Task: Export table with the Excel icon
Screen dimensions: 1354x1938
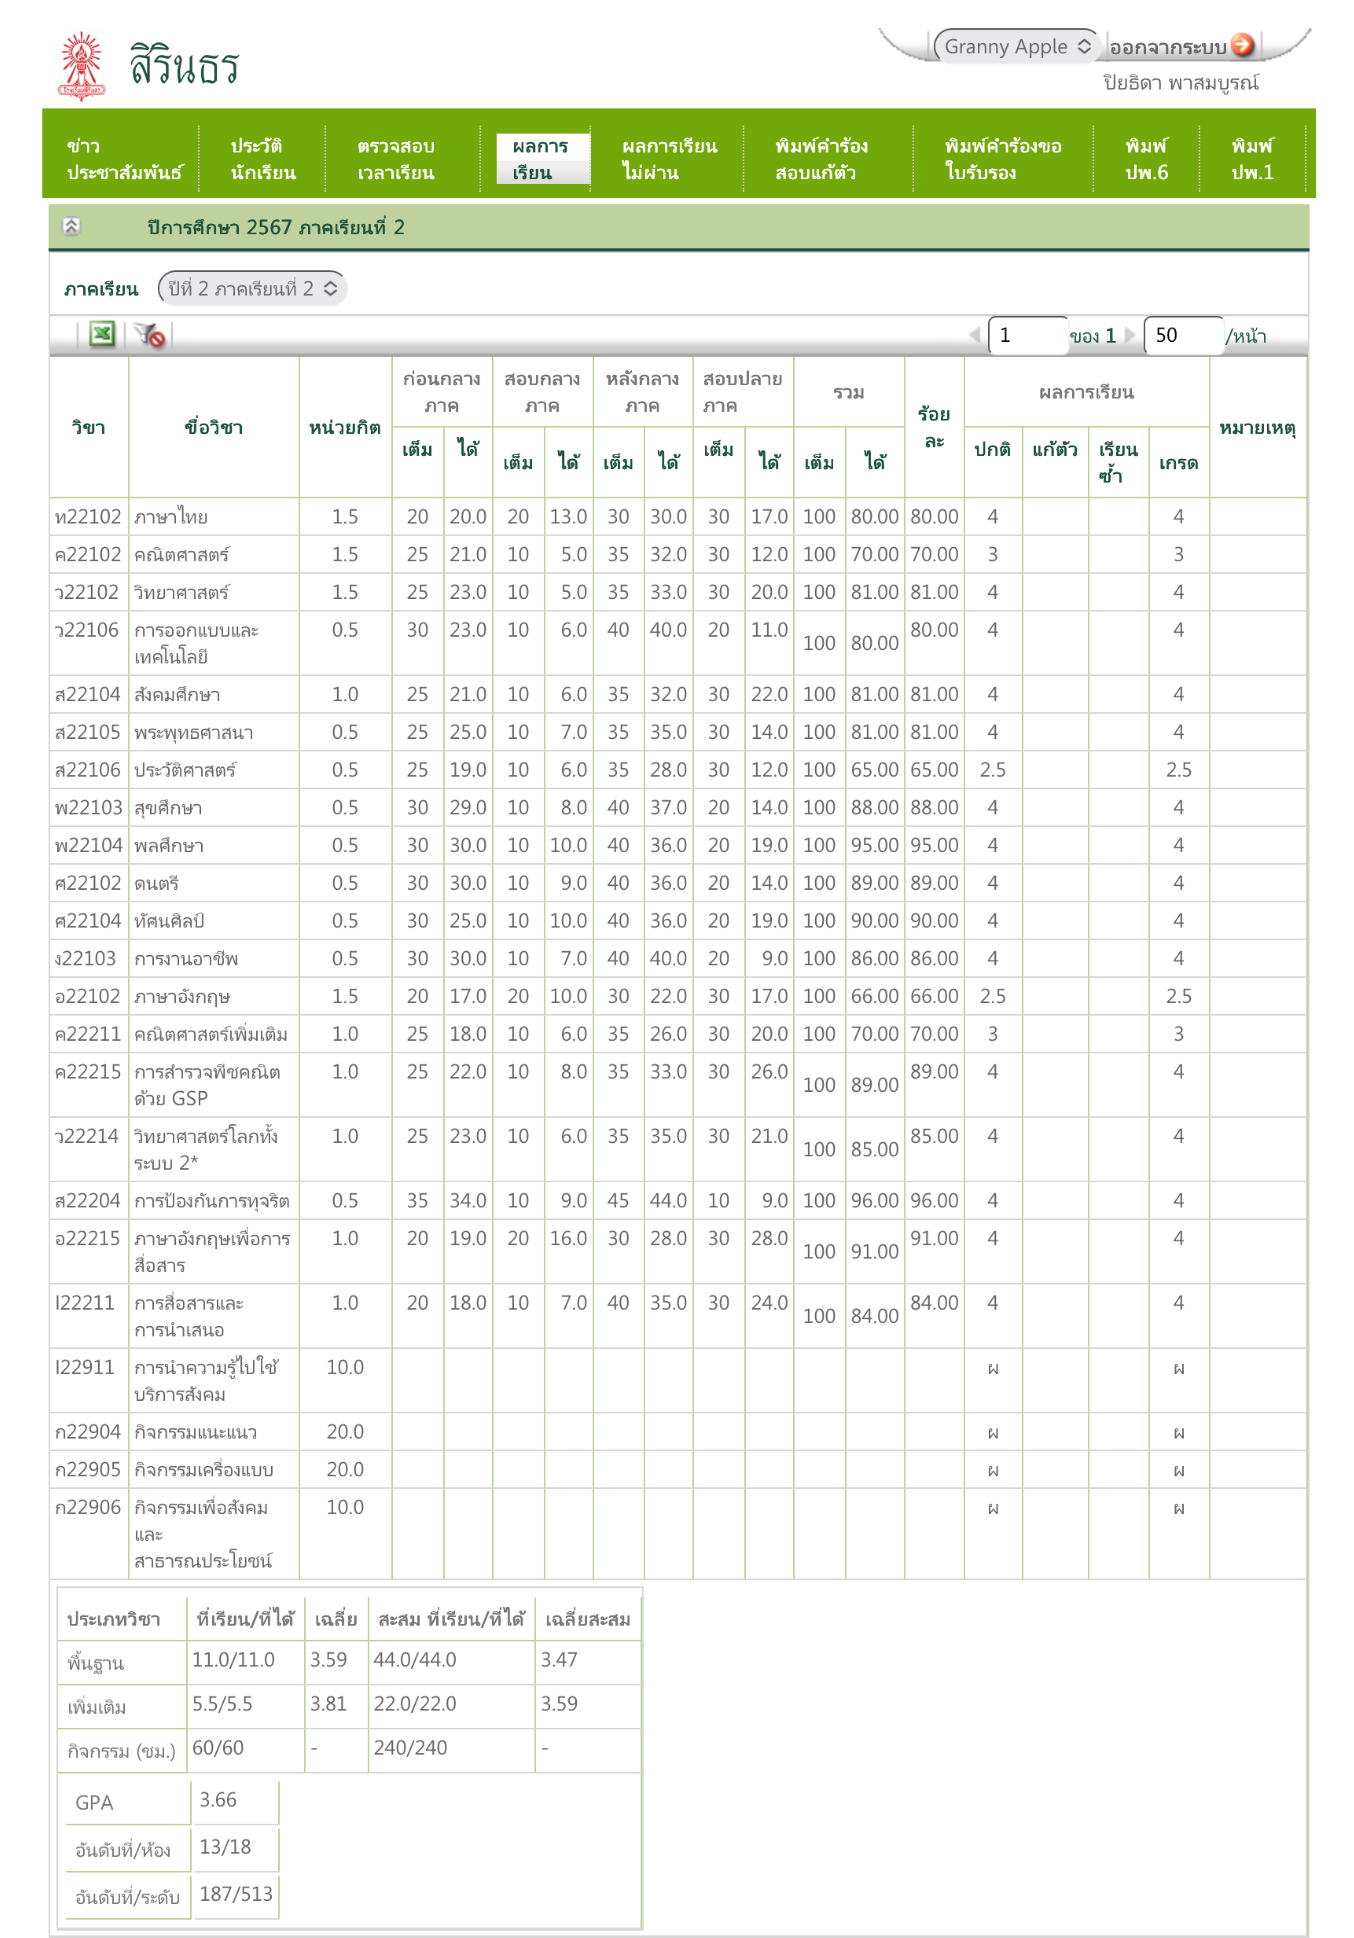Action: (102, 334)
